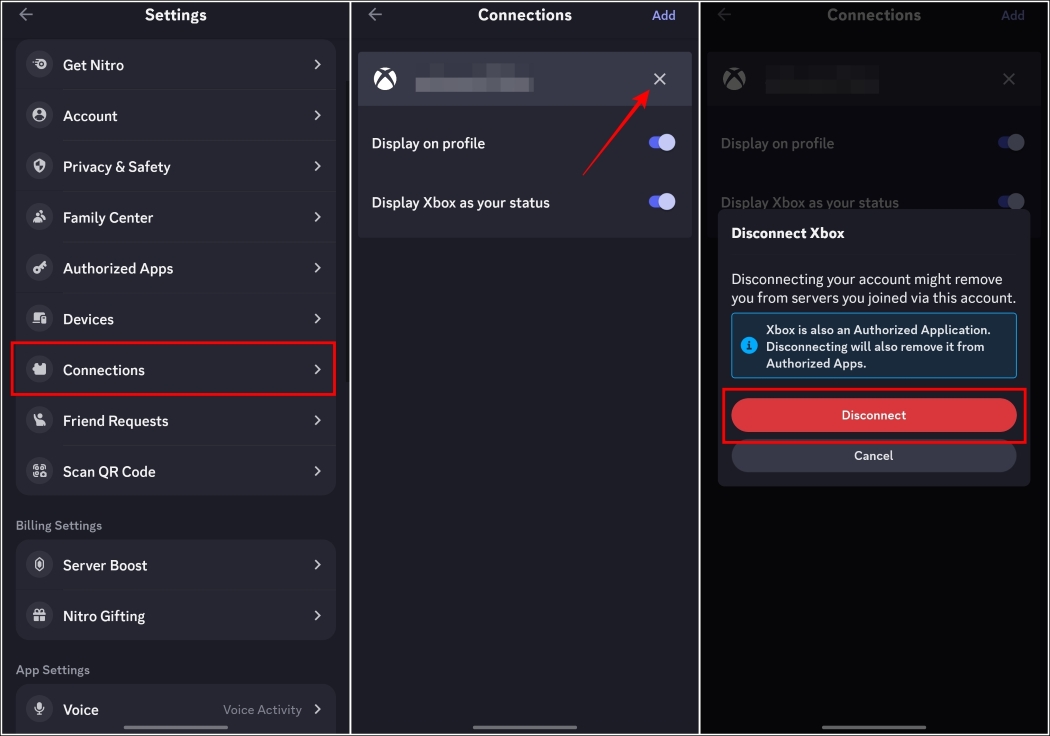Viewport: 1050px width, 736px height.
Task: Click the red Disconnect button
Action: [873, 414]
